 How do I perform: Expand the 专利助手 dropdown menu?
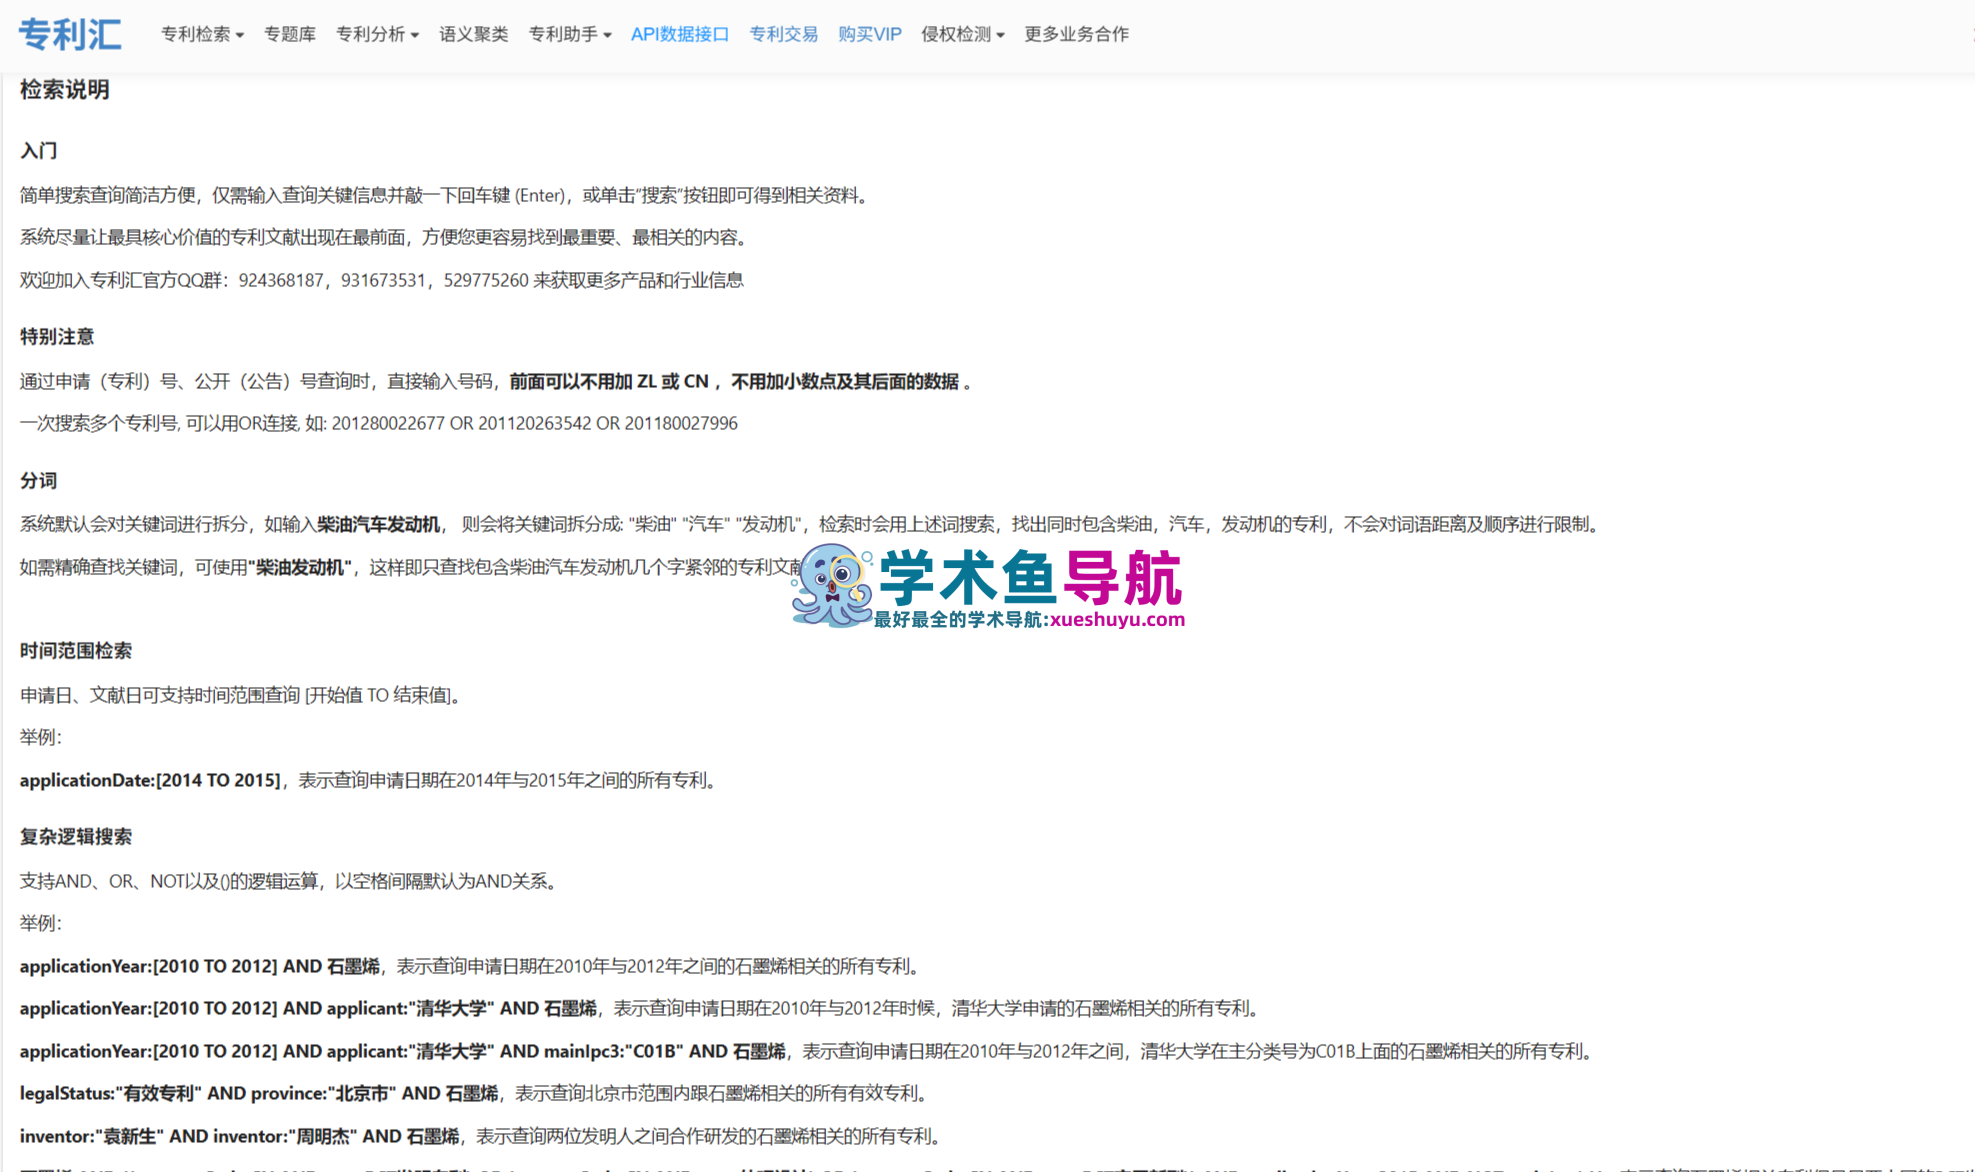click(x=569, y=35)
